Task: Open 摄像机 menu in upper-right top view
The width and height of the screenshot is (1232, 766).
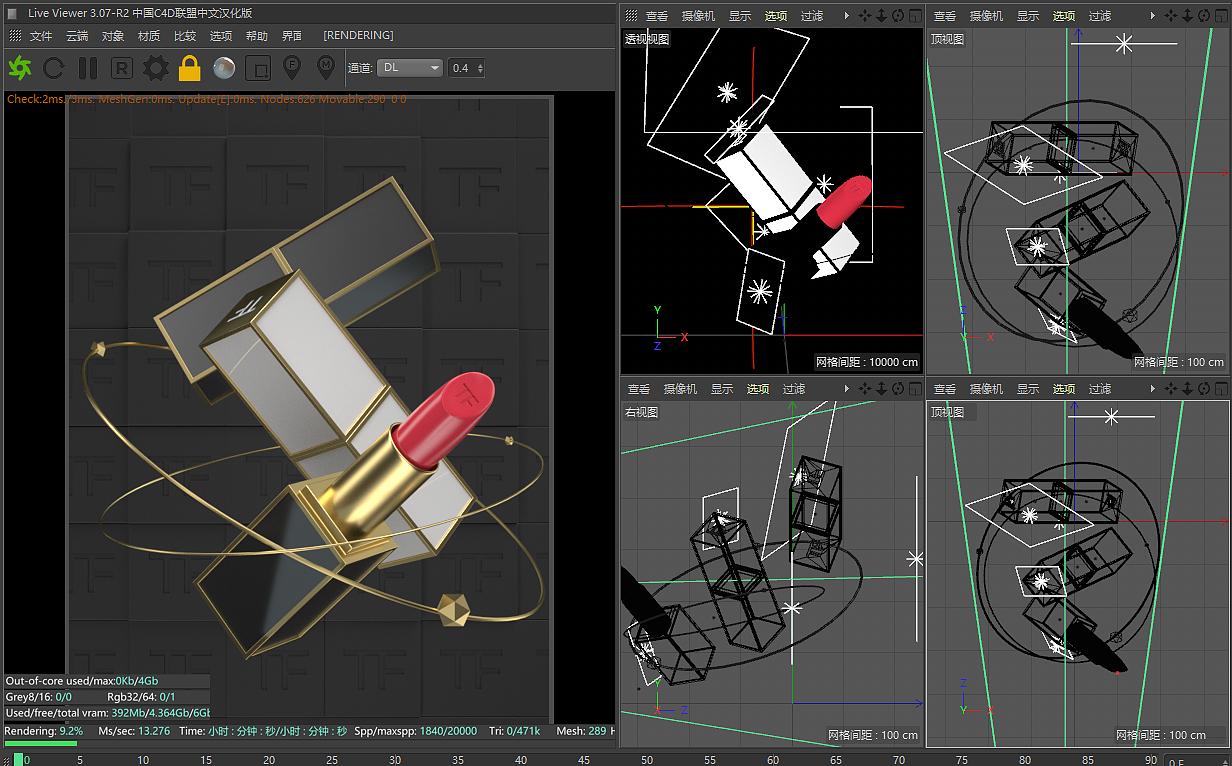Action: pyautogui.click(x=987, y=16)
